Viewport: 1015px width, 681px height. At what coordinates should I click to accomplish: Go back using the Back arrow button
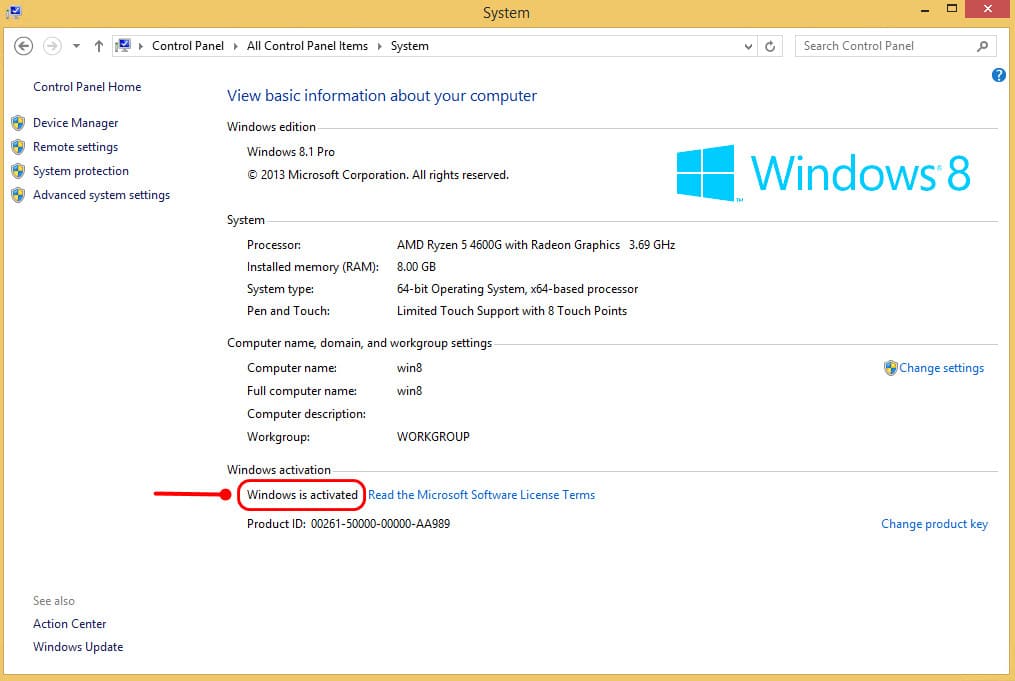[23, 46]
